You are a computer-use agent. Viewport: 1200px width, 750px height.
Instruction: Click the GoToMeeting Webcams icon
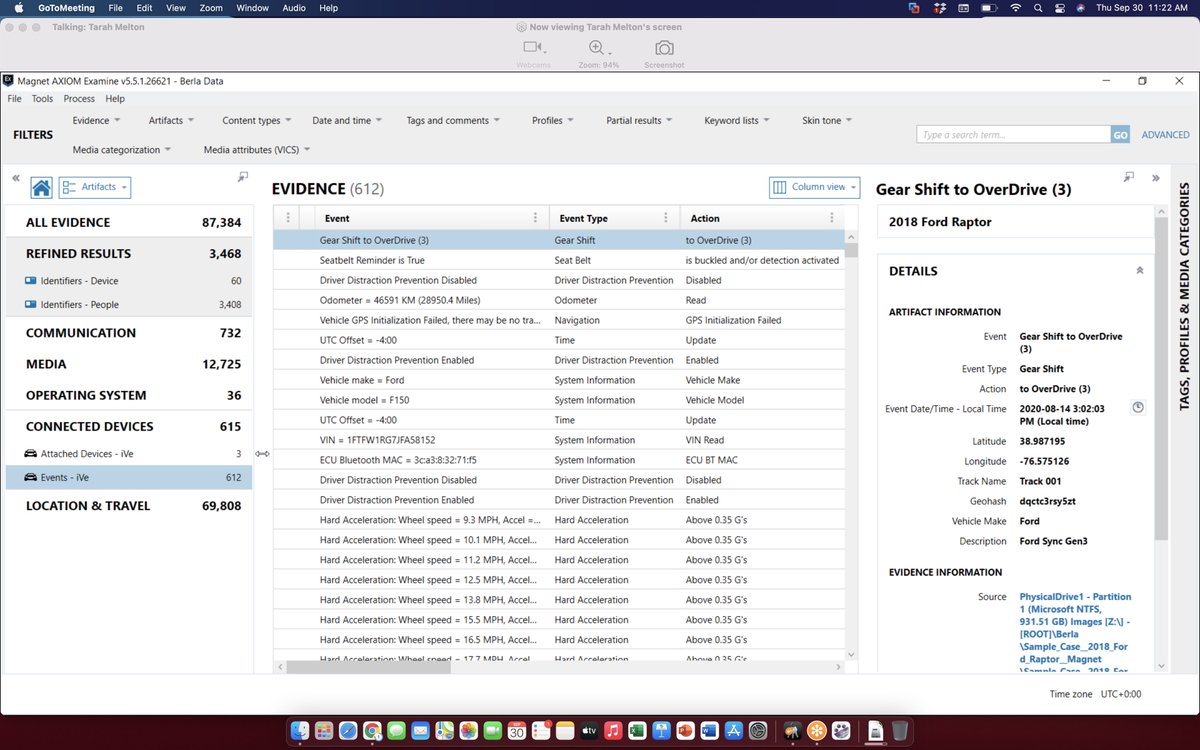[x=533, y=47]
